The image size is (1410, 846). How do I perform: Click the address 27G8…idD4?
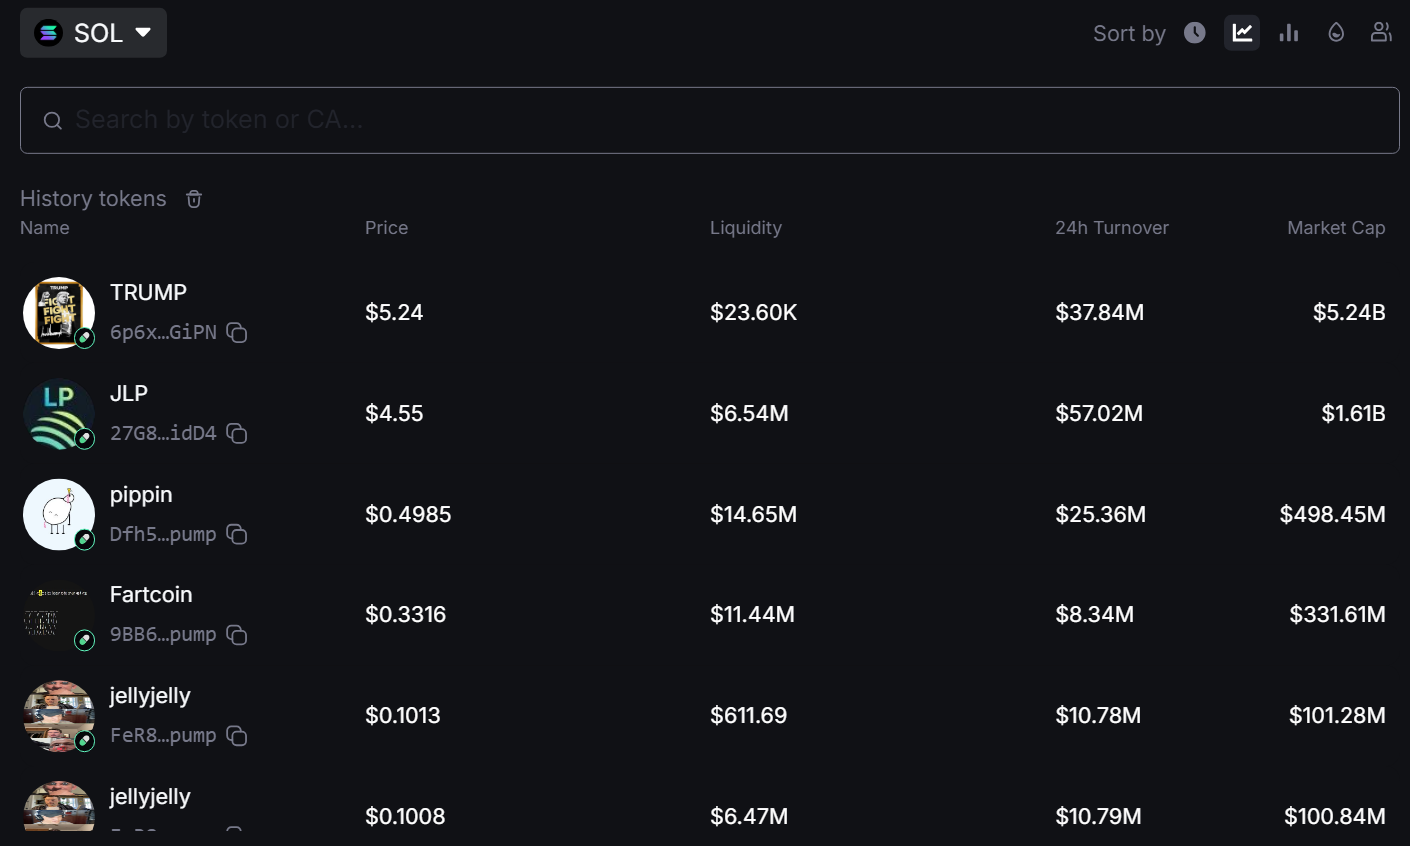(x=163, y=434)
